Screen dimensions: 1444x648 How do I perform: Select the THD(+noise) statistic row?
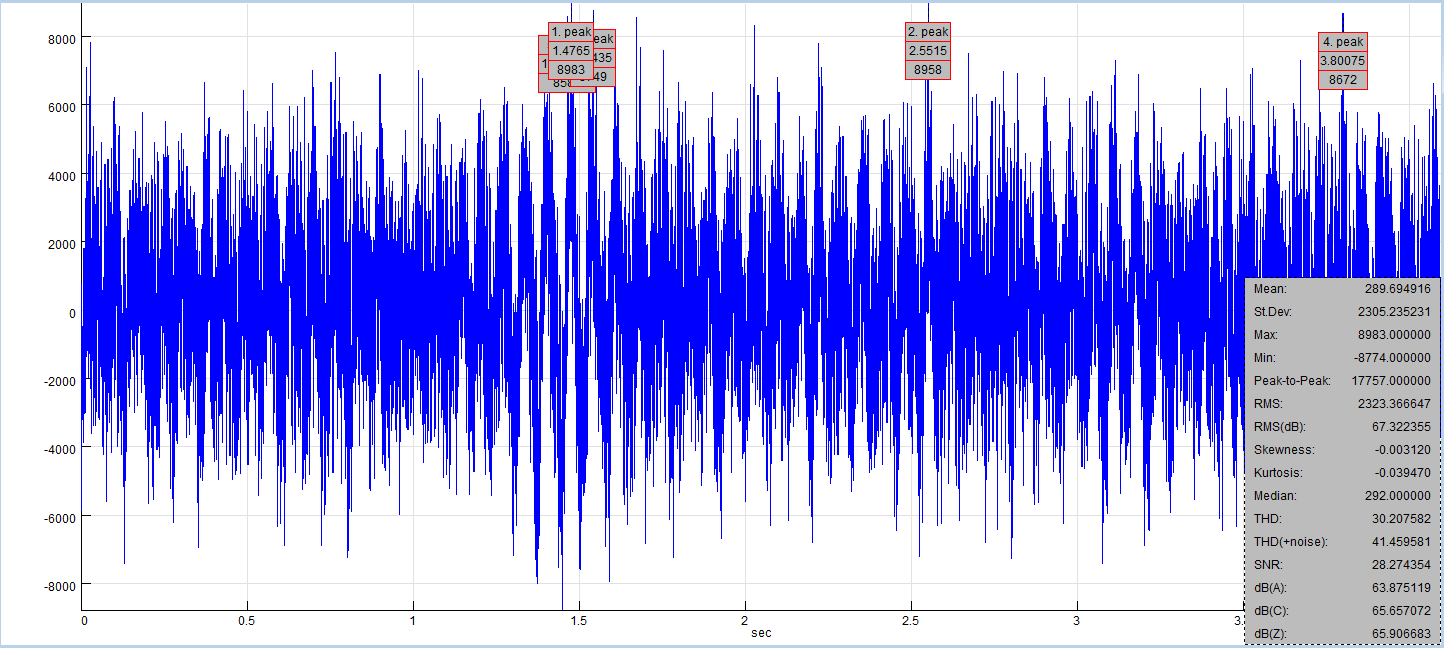[x=1341, y=542]
